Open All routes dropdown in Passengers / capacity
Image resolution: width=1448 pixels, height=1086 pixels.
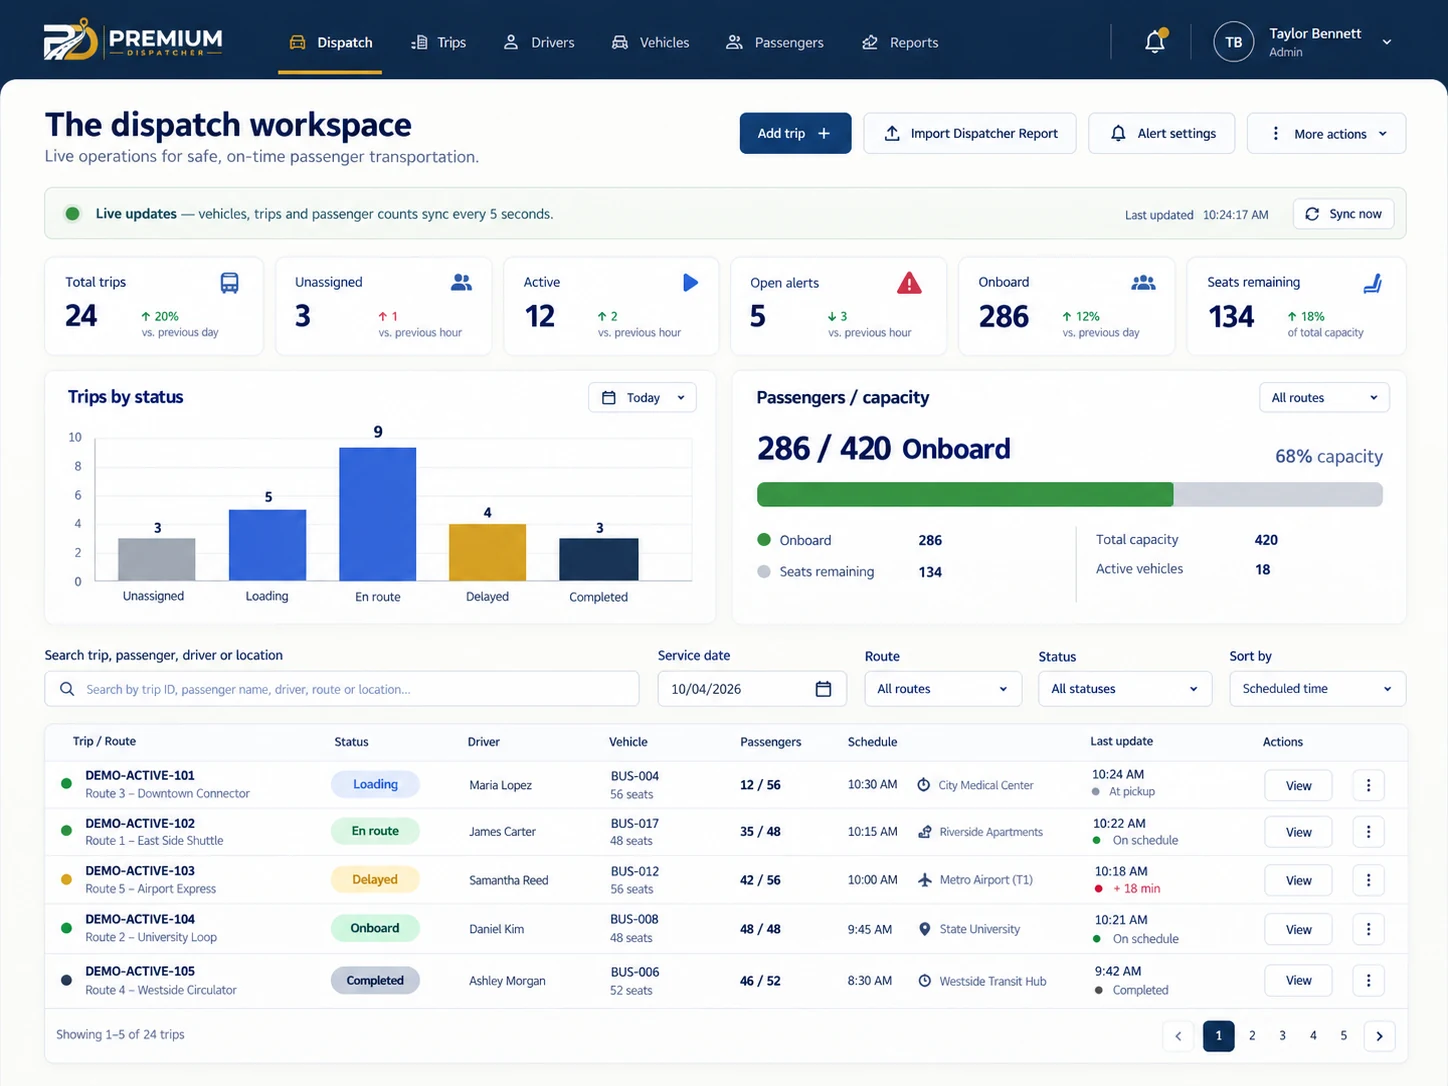click(x=1324, y=397)
